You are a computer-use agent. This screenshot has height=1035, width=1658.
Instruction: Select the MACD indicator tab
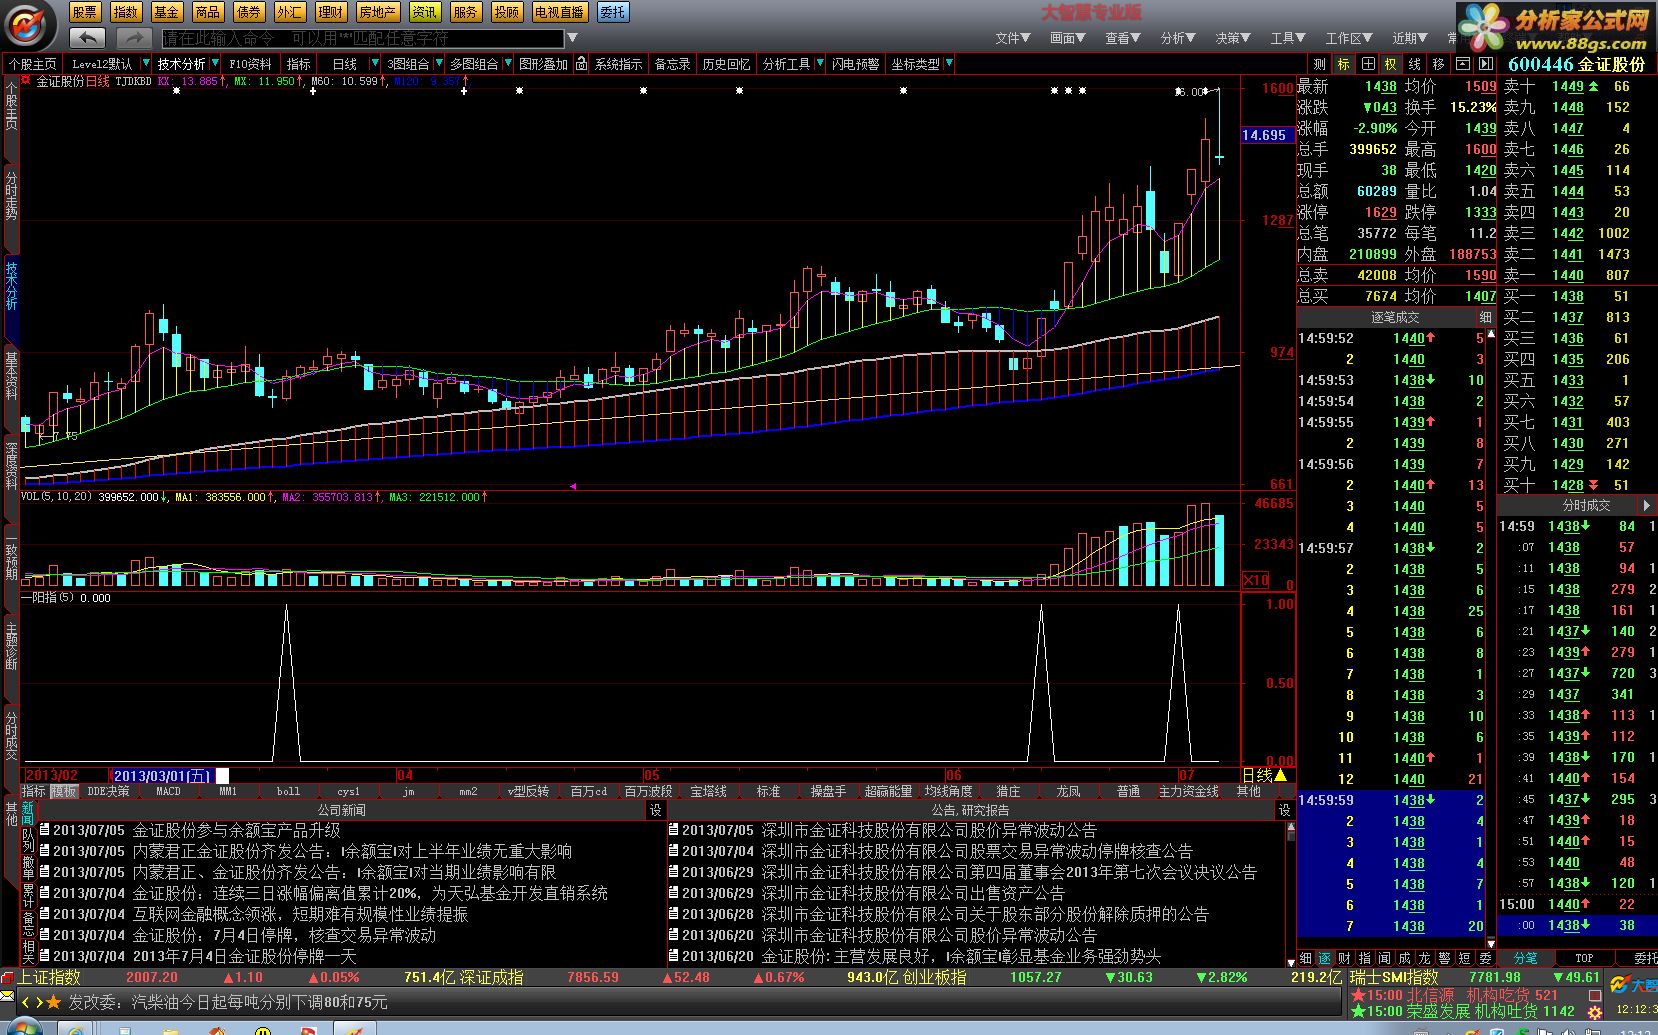pyautogui.click(x=168, y=791)
